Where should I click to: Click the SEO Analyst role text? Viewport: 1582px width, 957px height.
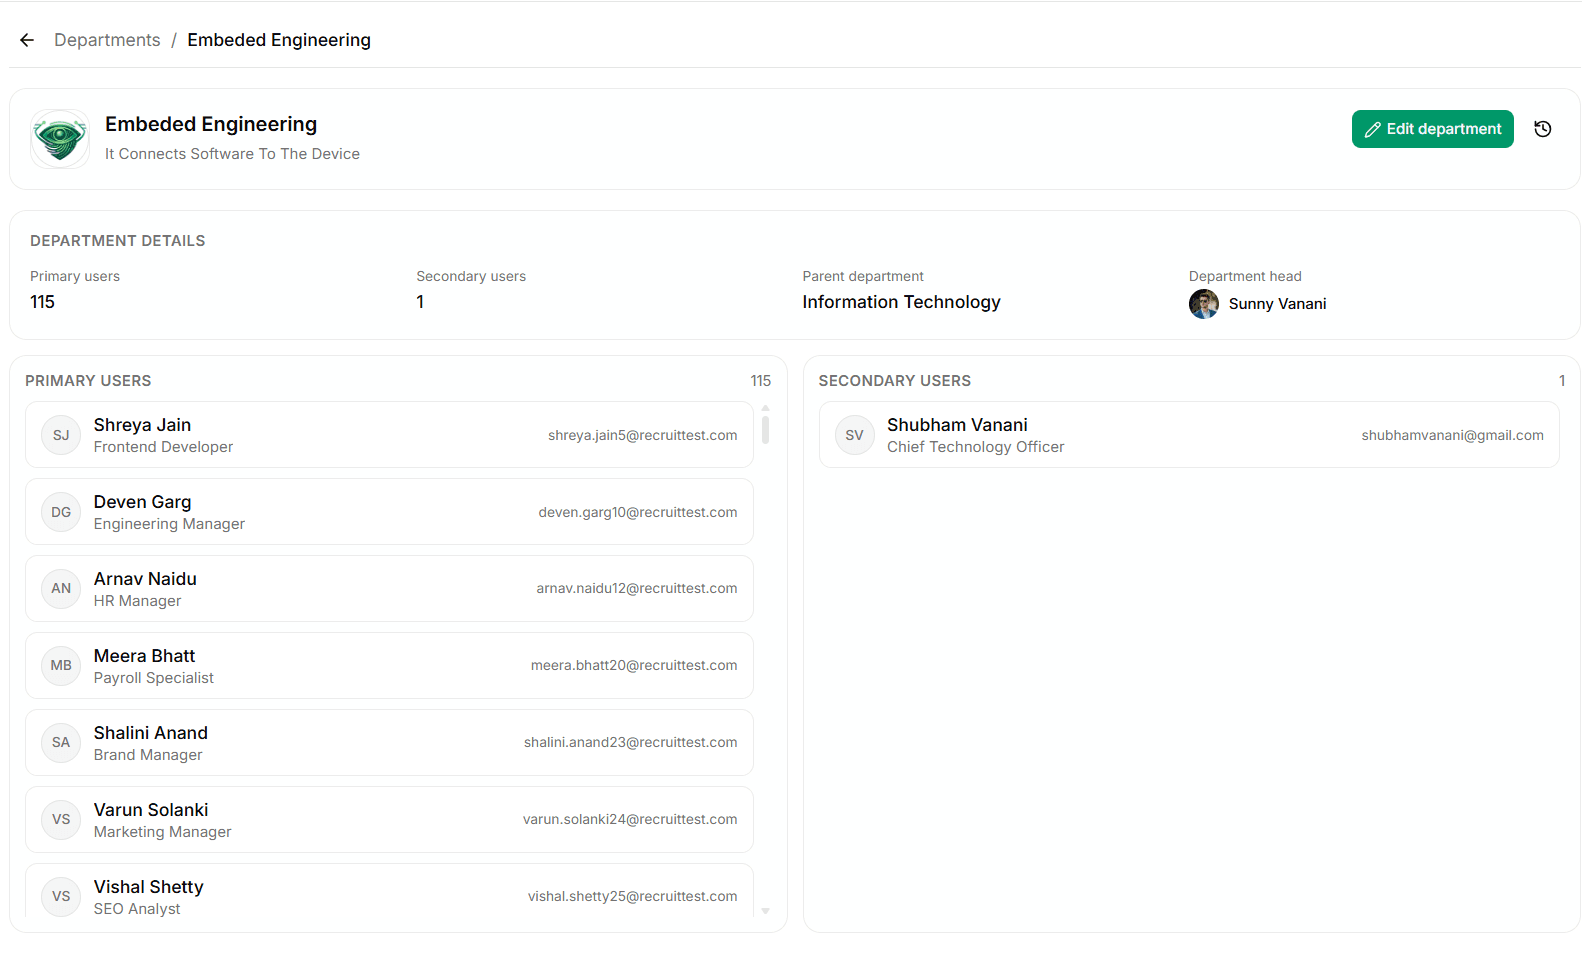137,909
